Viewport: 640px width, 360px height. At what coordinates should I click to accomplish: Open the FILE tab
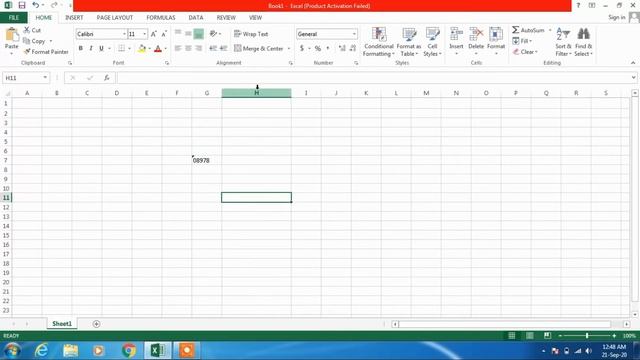(14, 18)
